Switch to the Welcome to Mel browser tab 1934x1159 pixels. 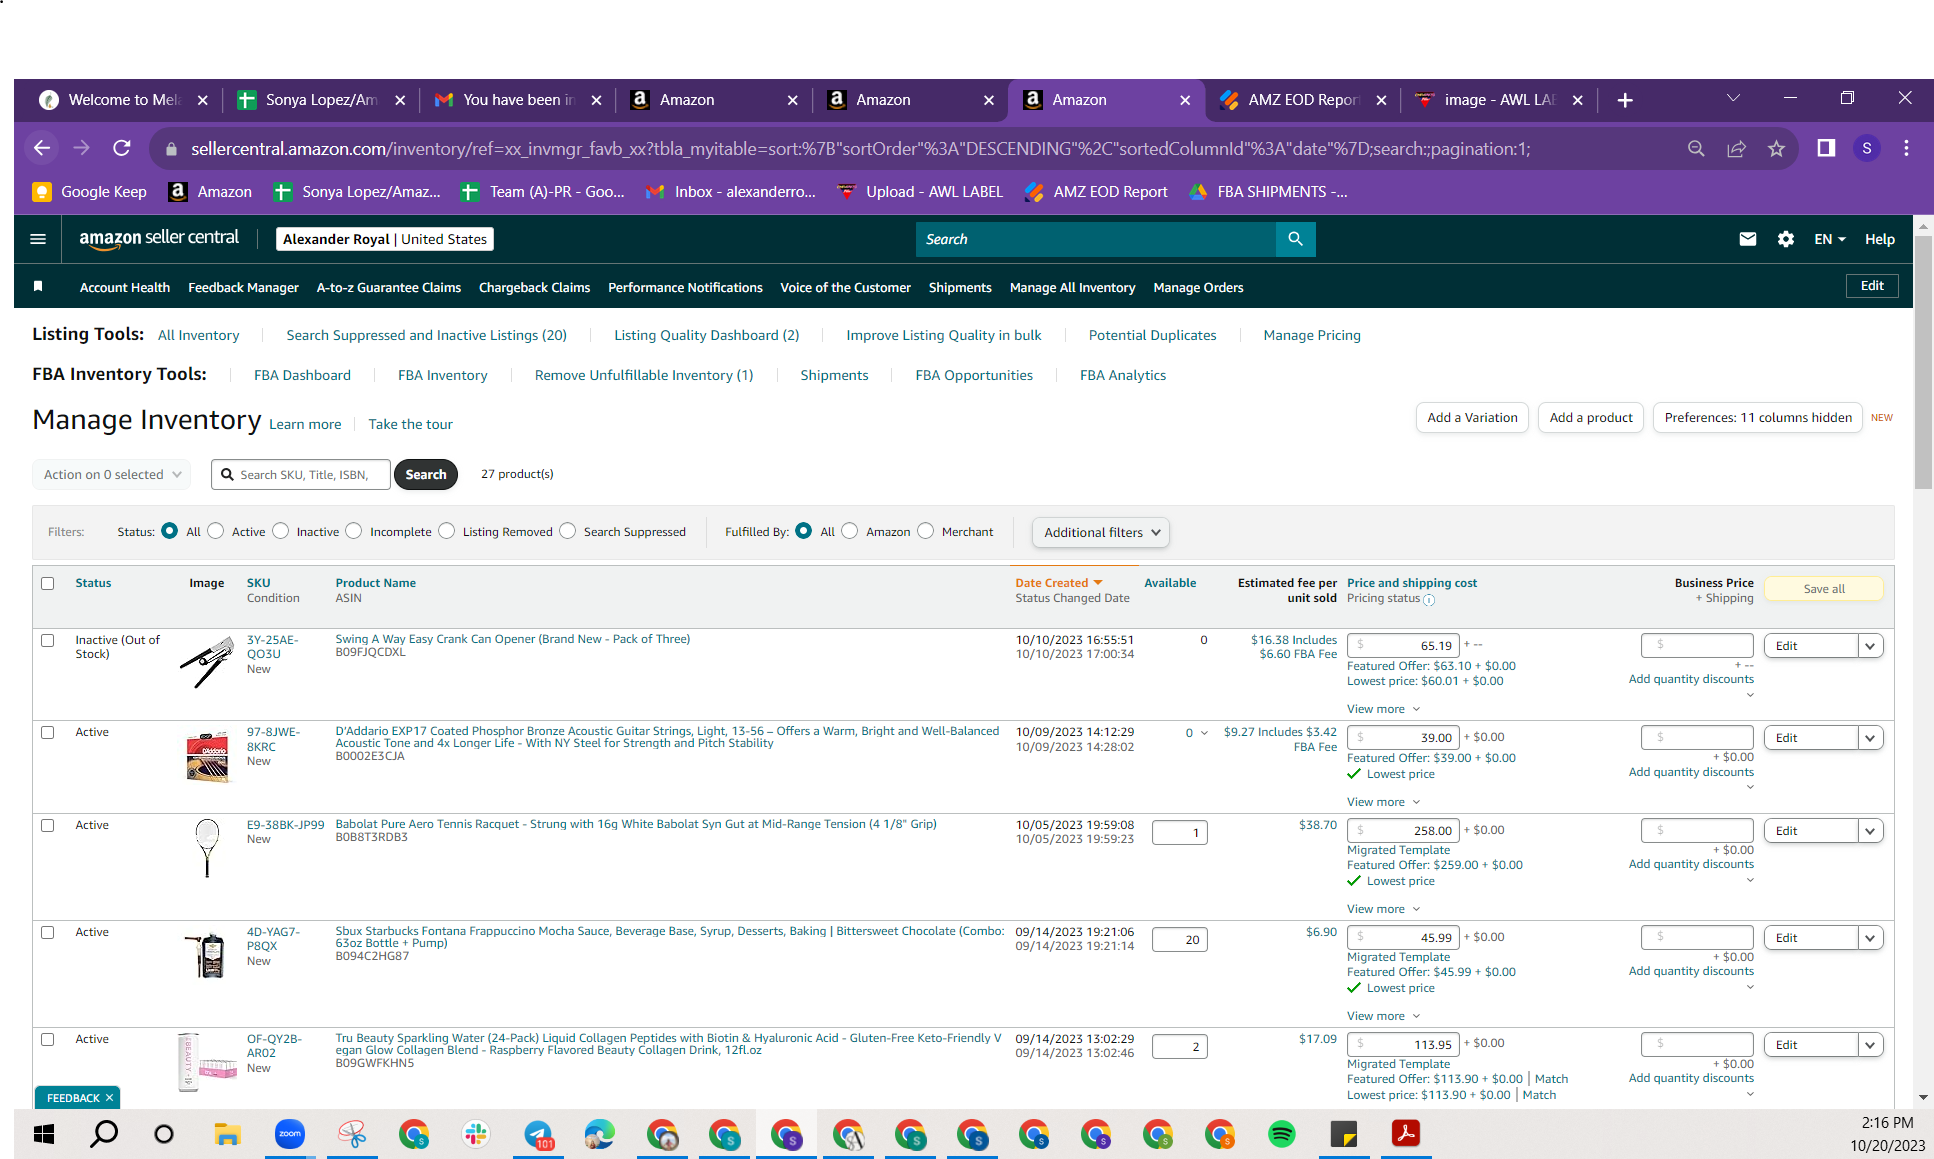(123, 100)
